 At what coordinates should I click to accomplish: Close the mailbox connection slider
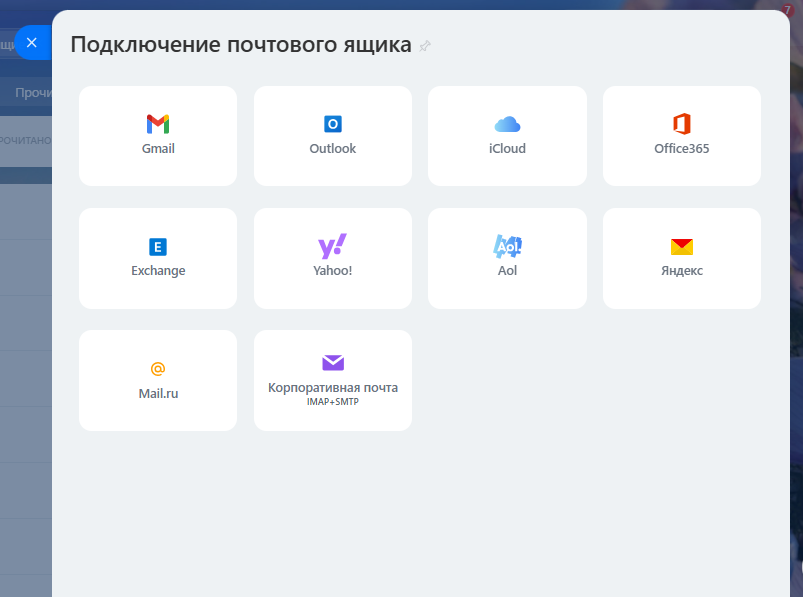32,42
